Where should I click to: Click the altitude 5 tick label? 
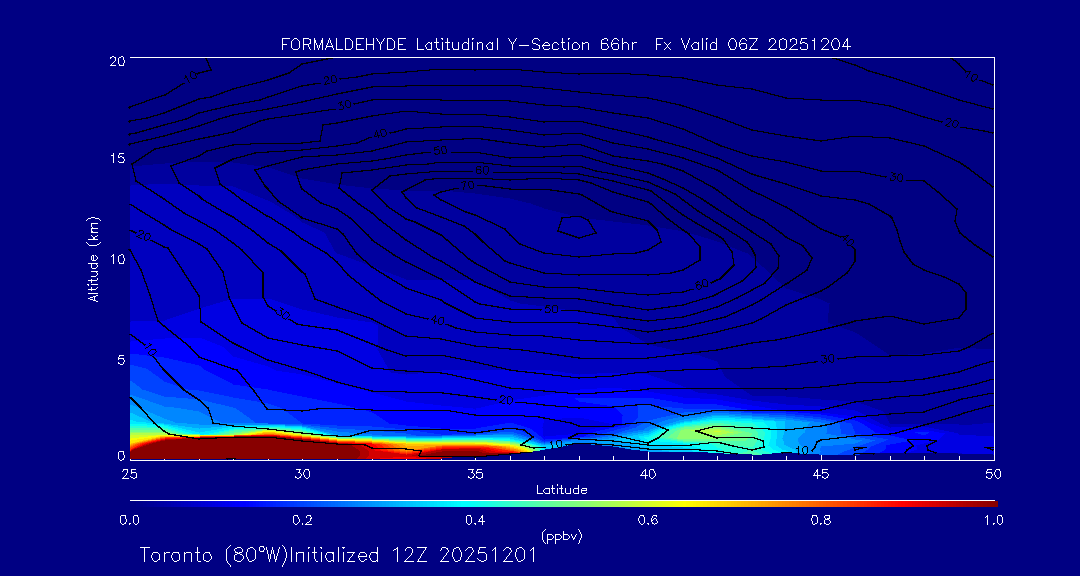[120, 359]
